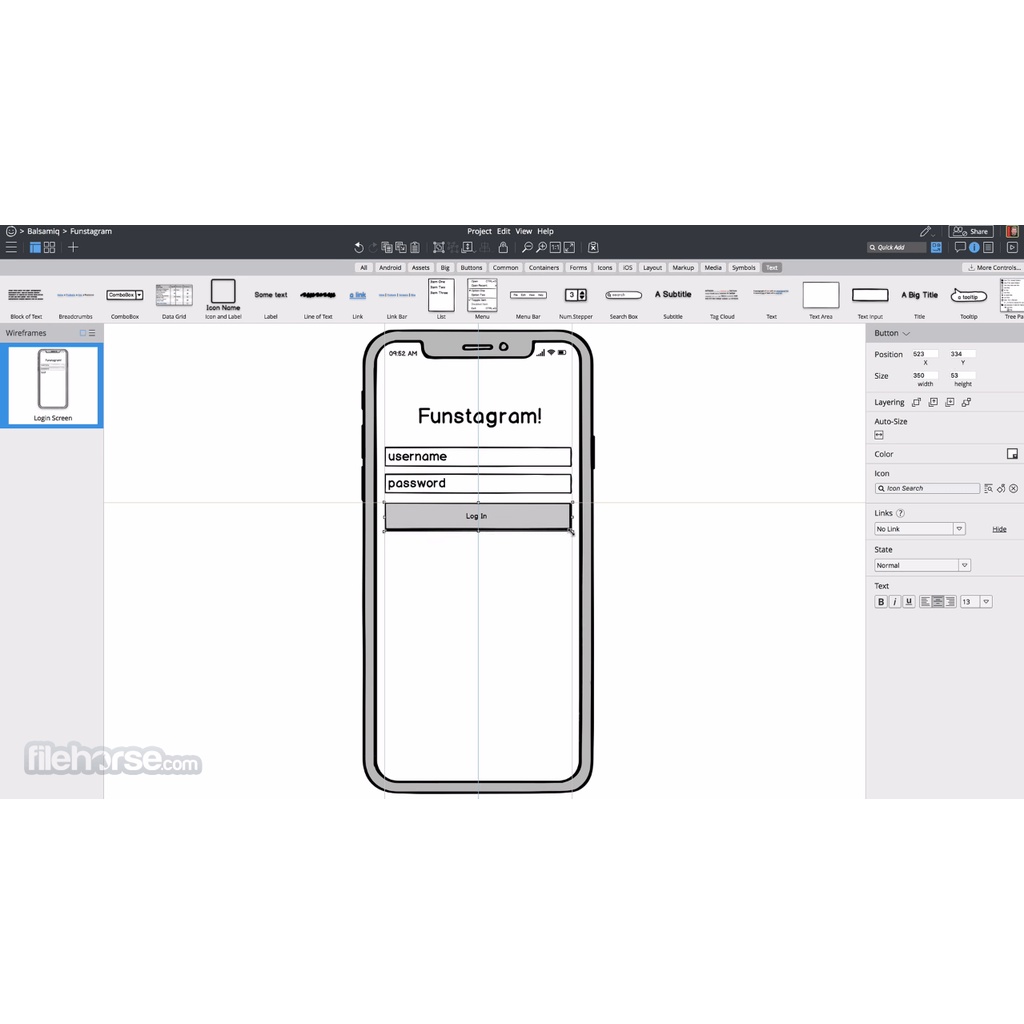
Task: Open the Comments icon near top right
Action: [x=960, y=247]
